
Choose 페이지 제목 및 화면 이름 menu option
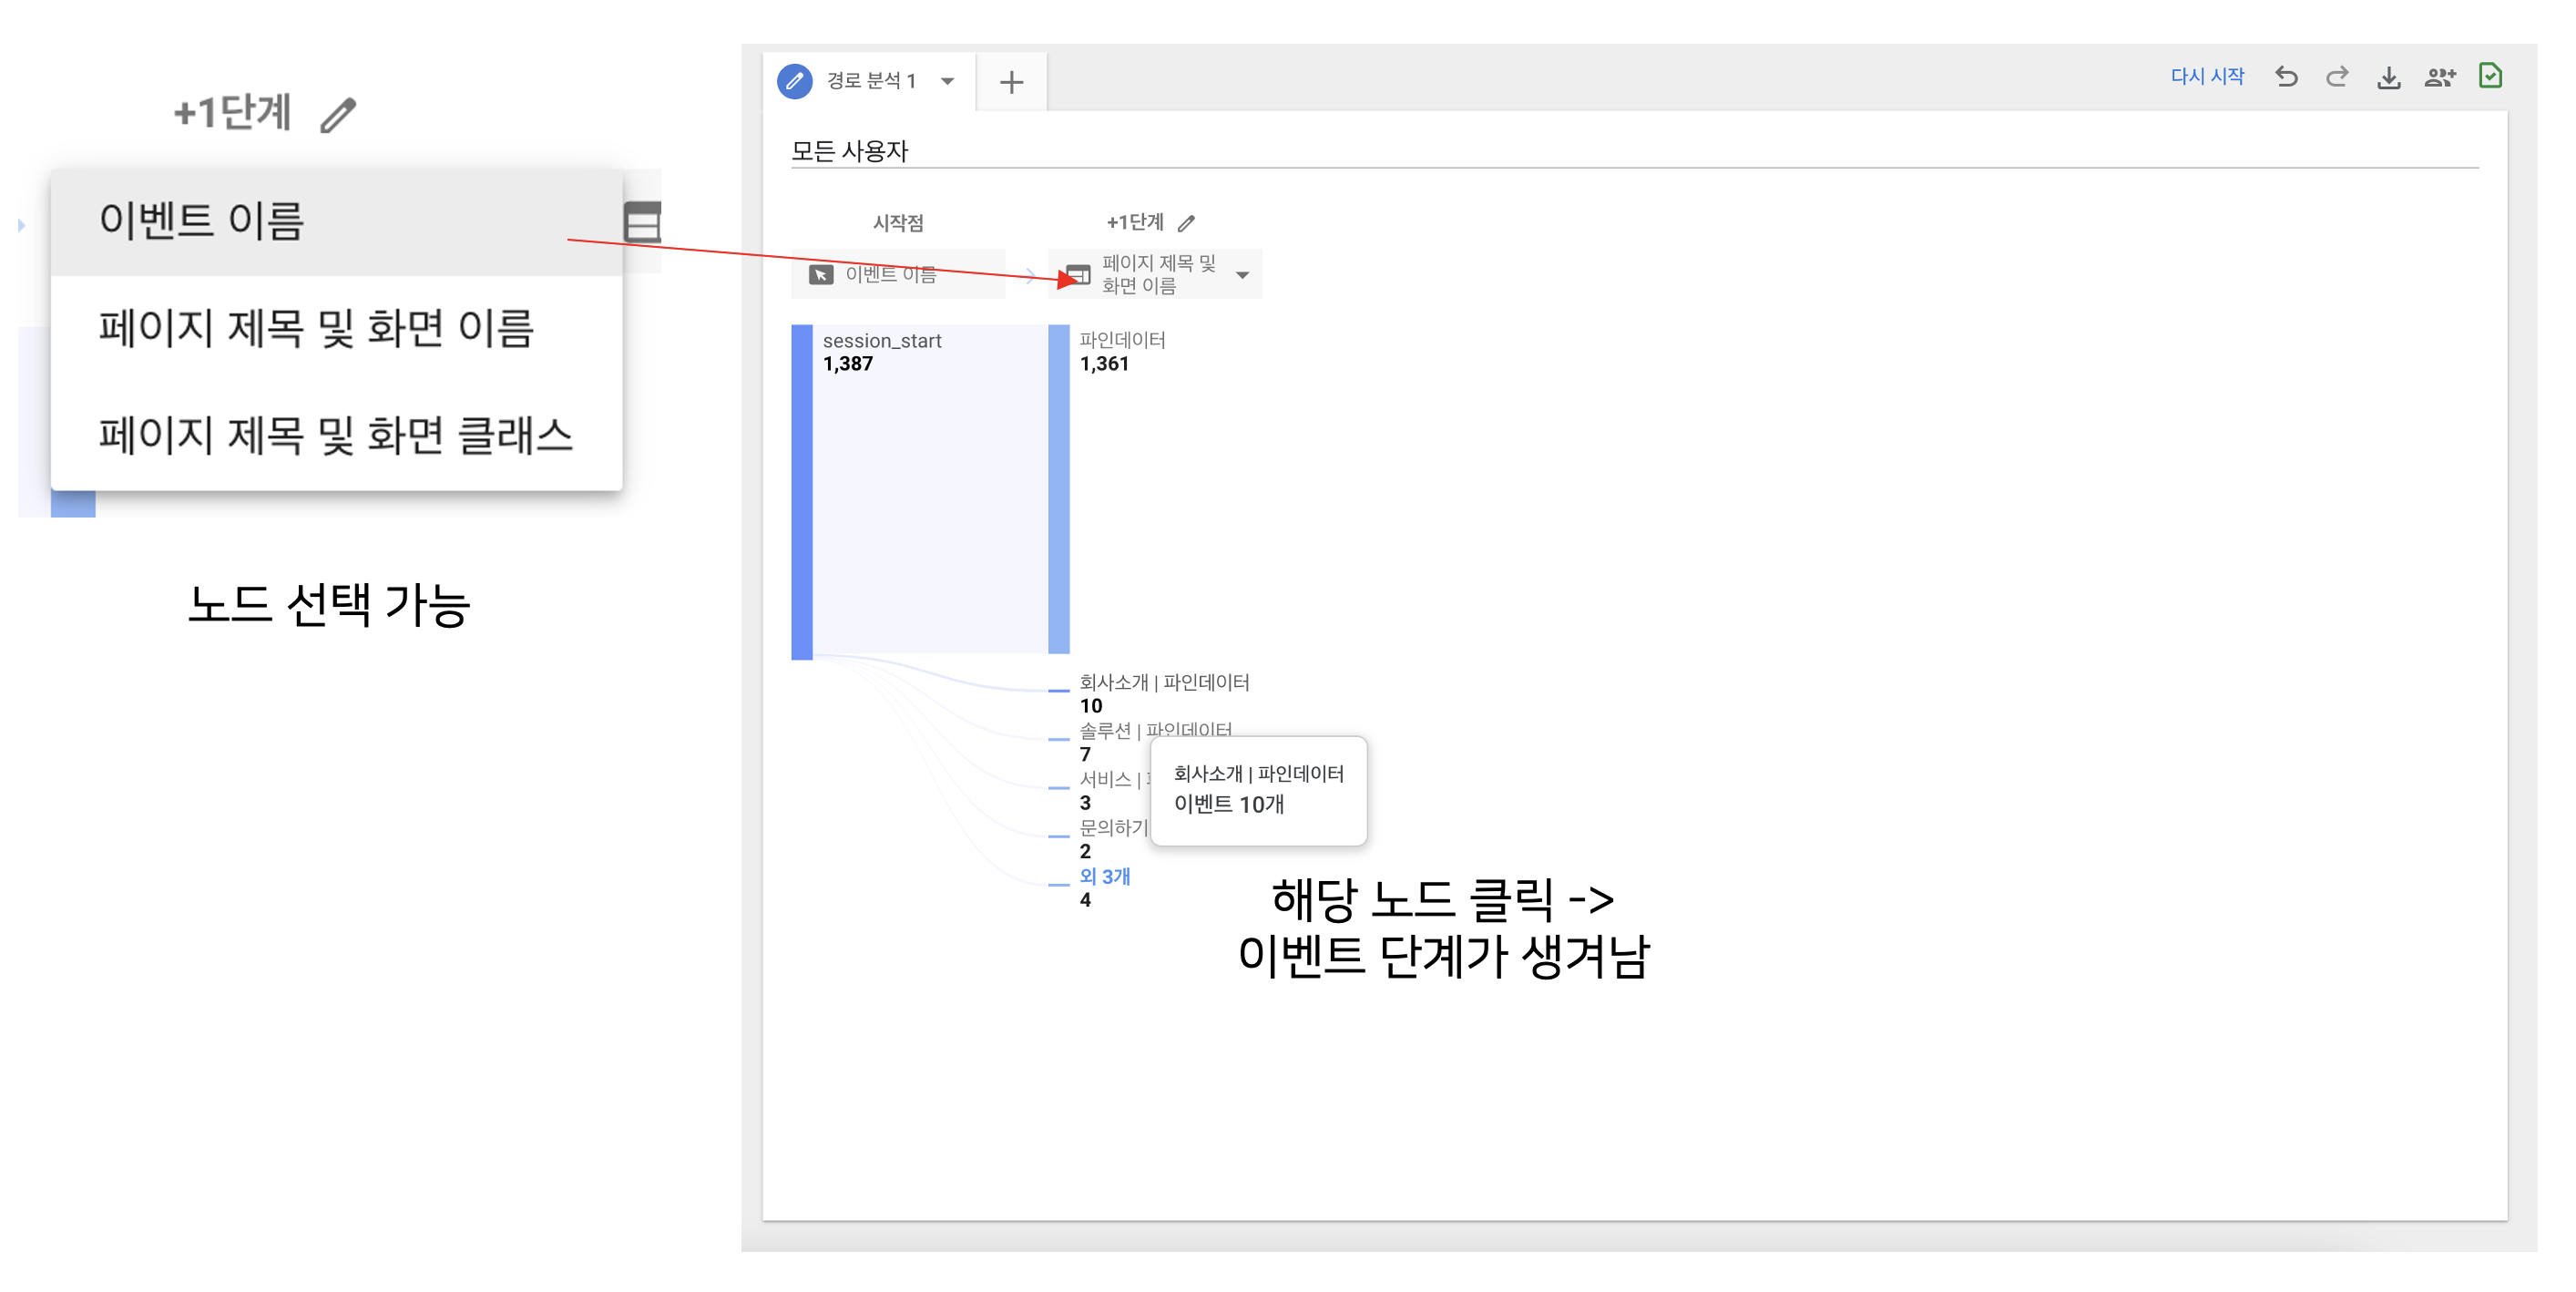coord(315,329)
